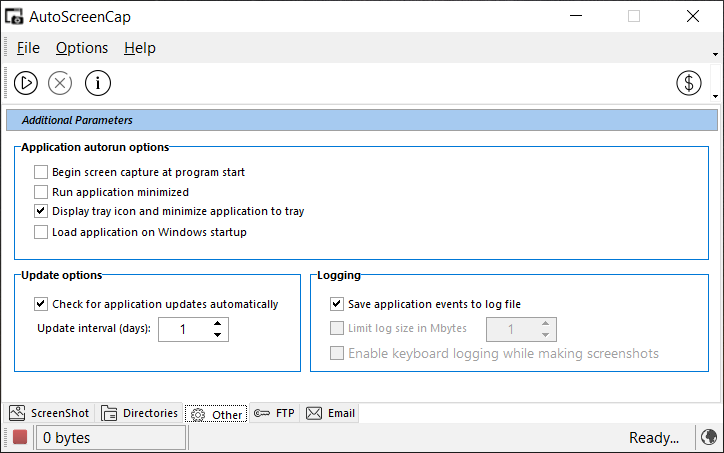Image resolution: width=724 pixels, height=453 pixels.
Task: Open the Email envelope tab
Action: click(x=331, y=413)
